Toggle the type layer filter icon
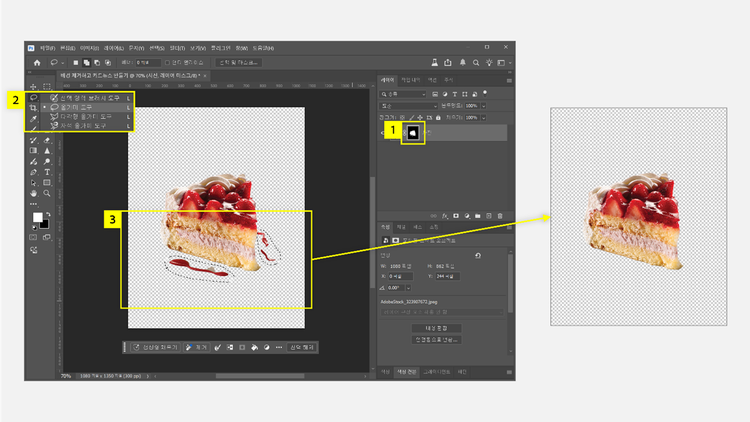 (454, 94)
